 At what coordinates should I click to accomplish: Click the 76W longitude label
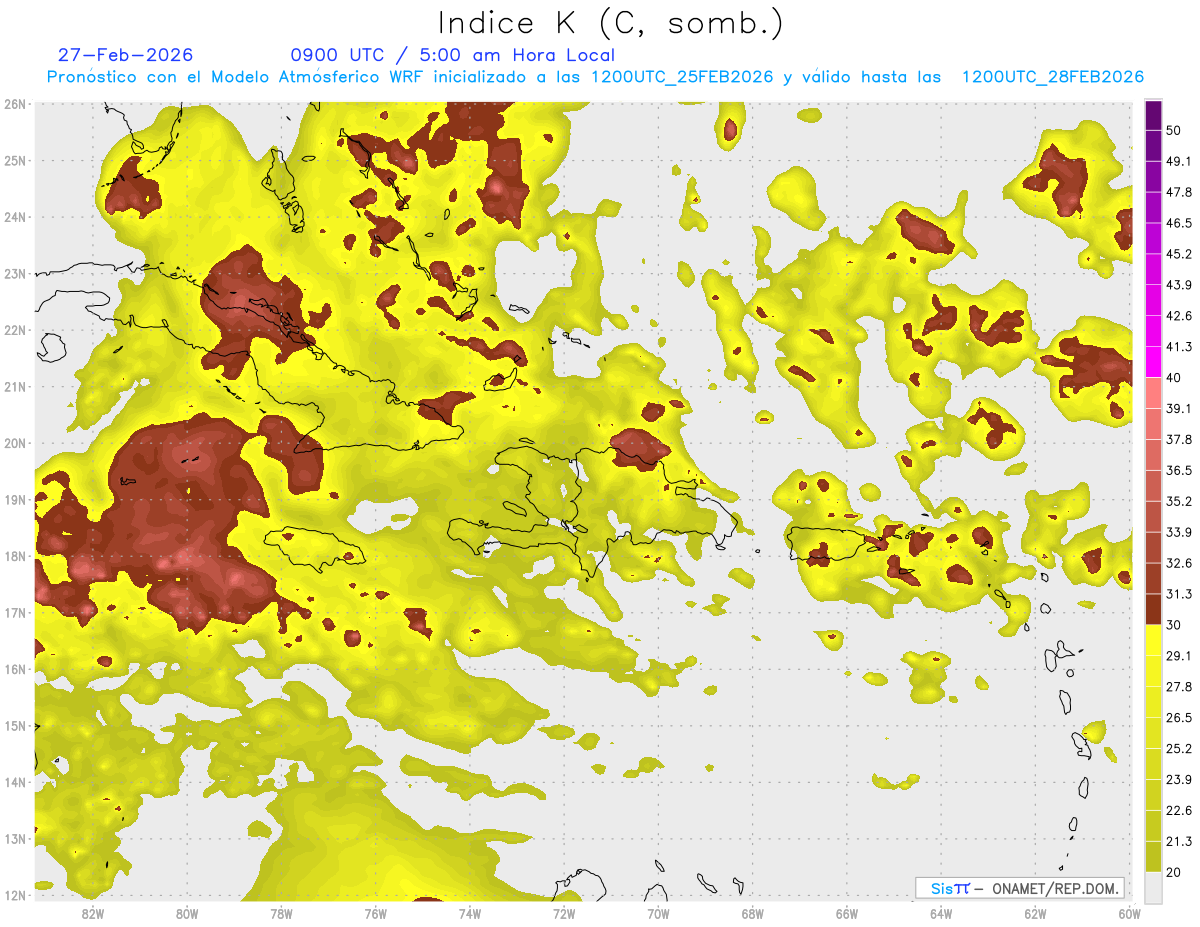[x=376, y=913]
